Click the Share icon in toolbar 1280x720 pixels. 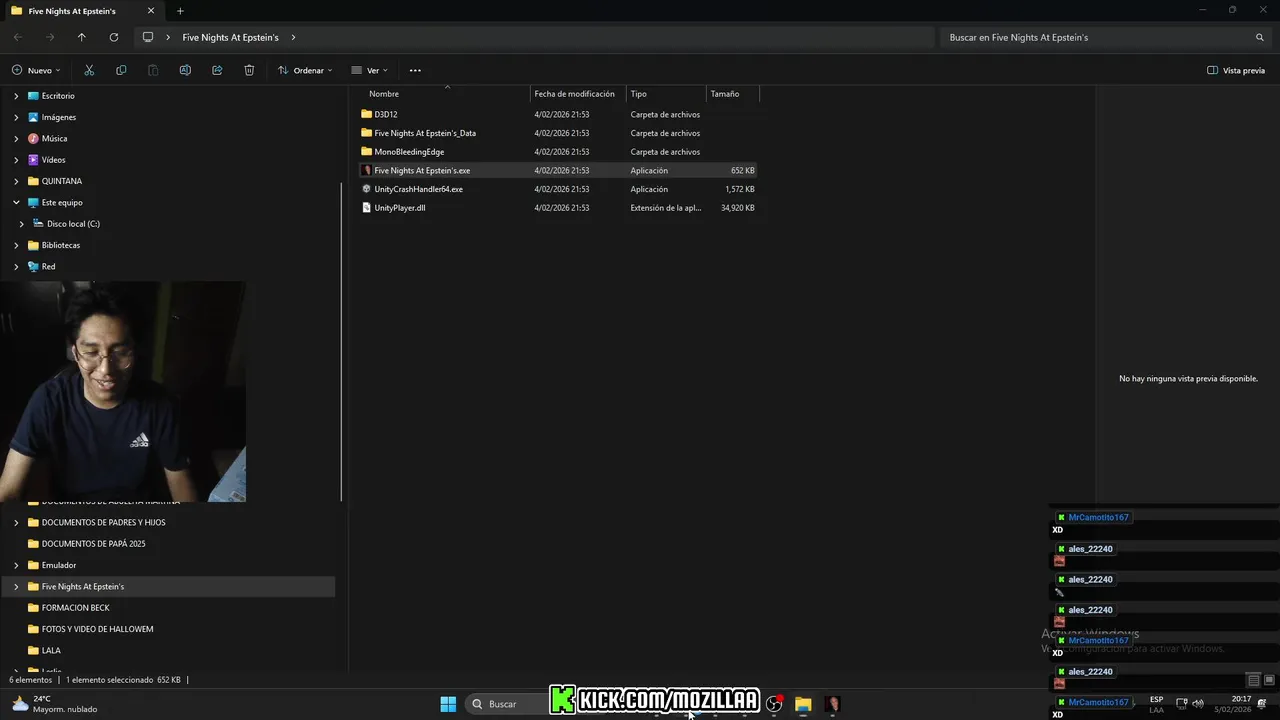(217, 70)
